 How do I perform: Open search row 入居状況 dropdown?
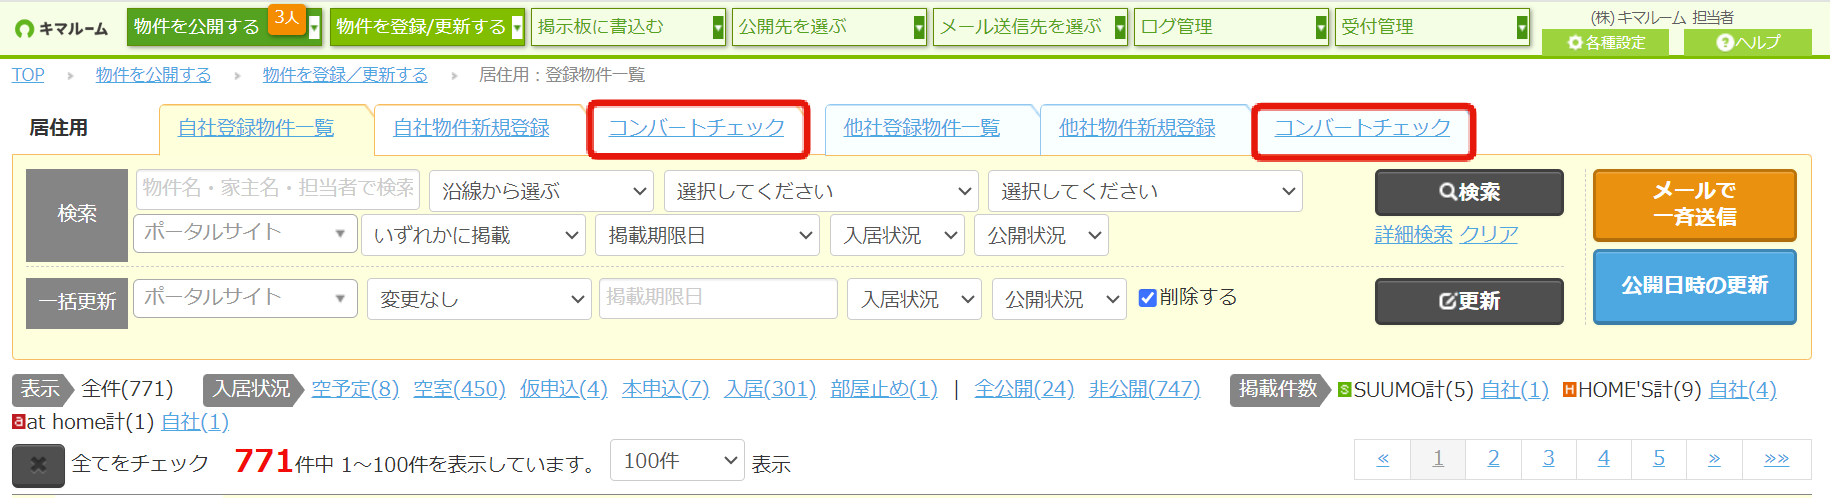point(897,235)
